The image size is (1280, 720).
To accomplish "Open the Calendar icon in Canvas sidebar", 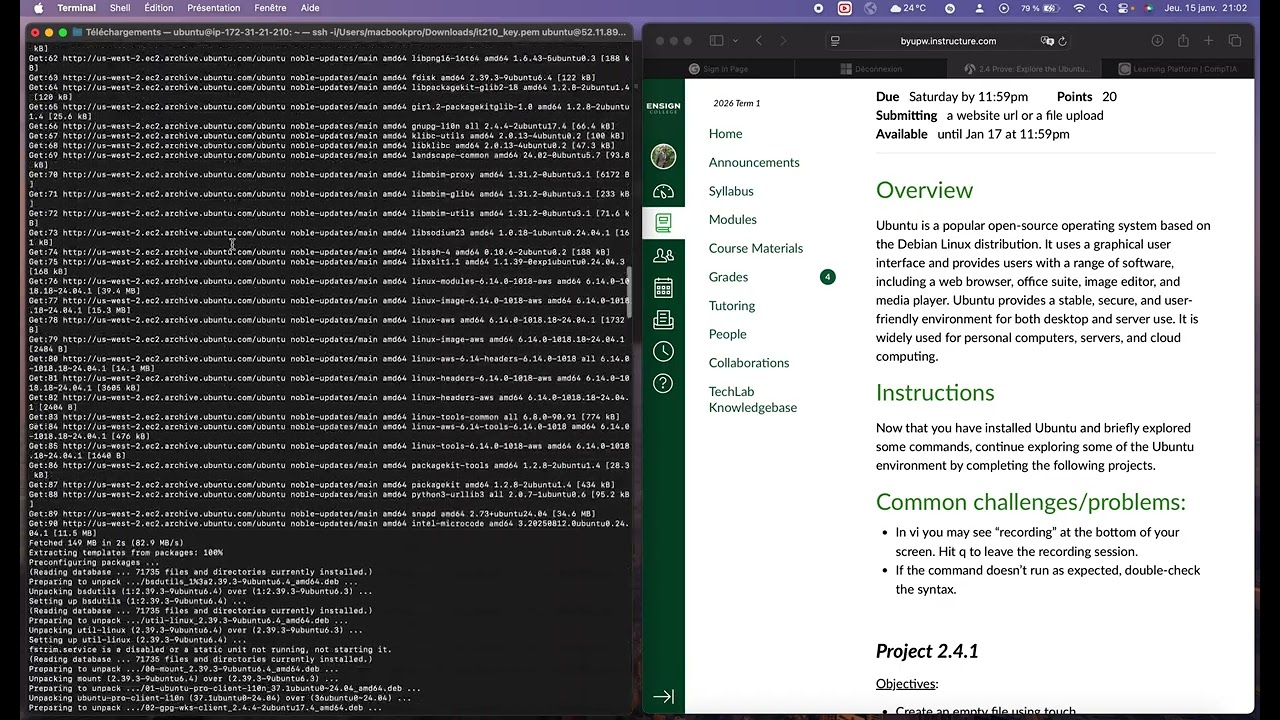I will [x=663, y=288].
